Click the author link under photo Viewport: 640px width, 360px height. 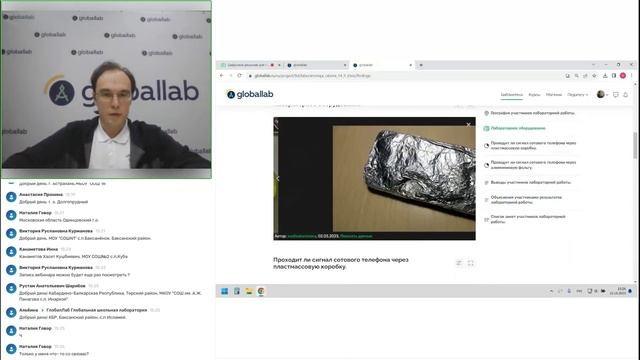302,236
